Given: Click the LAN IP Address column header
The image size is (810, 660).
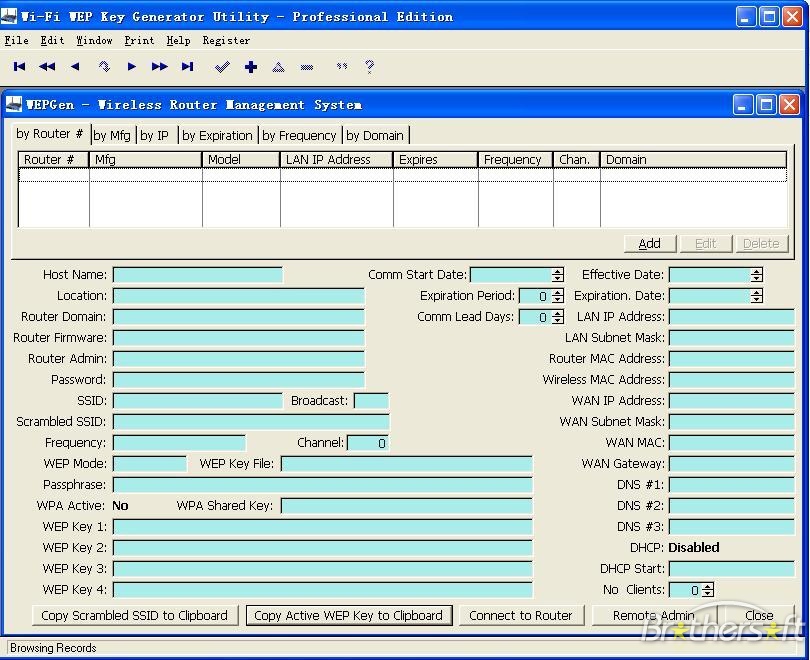Looking at the screenshot, I should click(336, 160).
